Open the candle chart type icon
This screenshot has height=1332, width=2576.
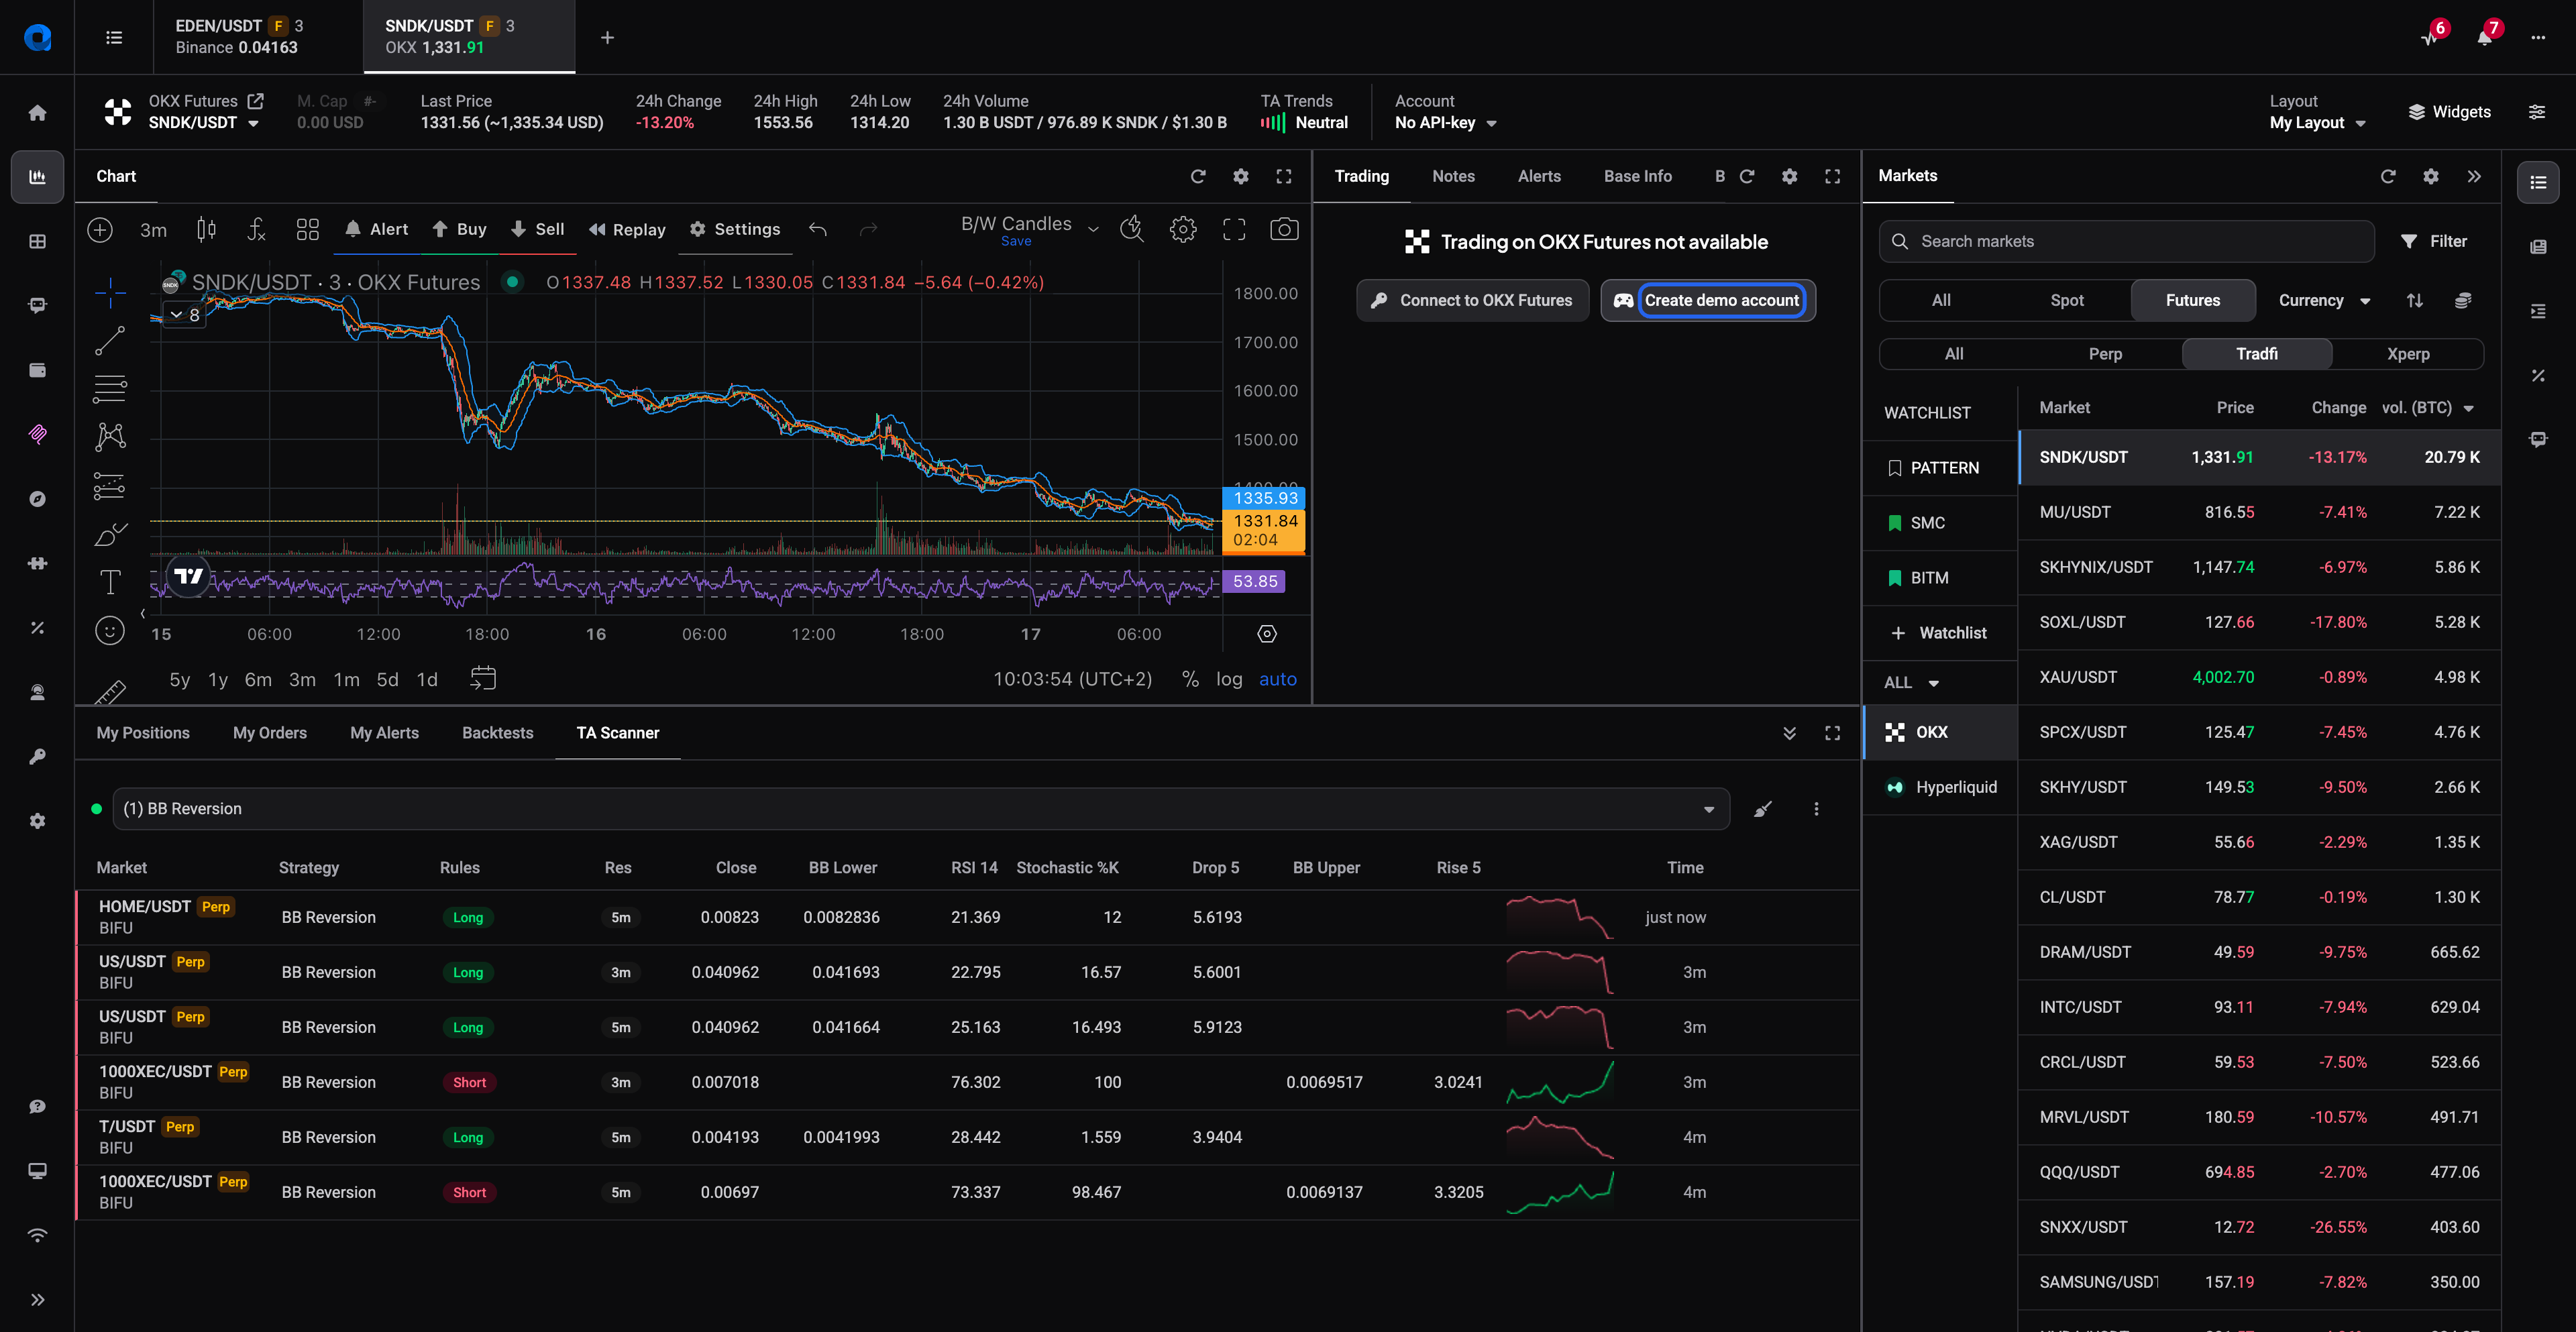tap(206, 230)
